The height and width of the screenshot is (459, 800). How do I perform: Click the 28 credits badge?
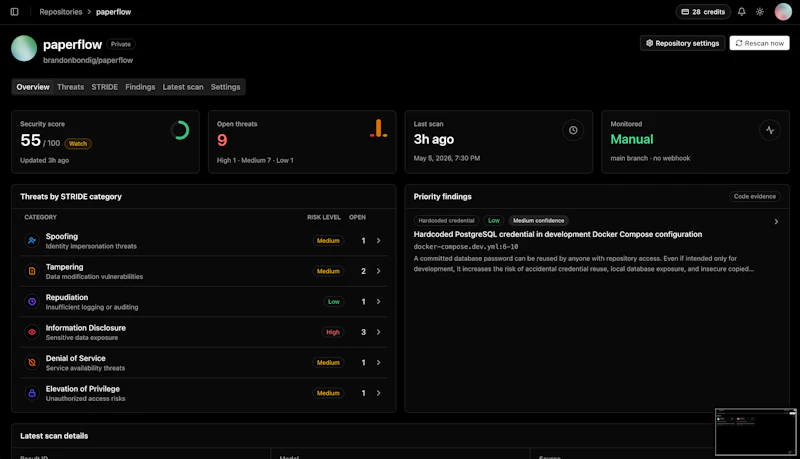[703, 12]
